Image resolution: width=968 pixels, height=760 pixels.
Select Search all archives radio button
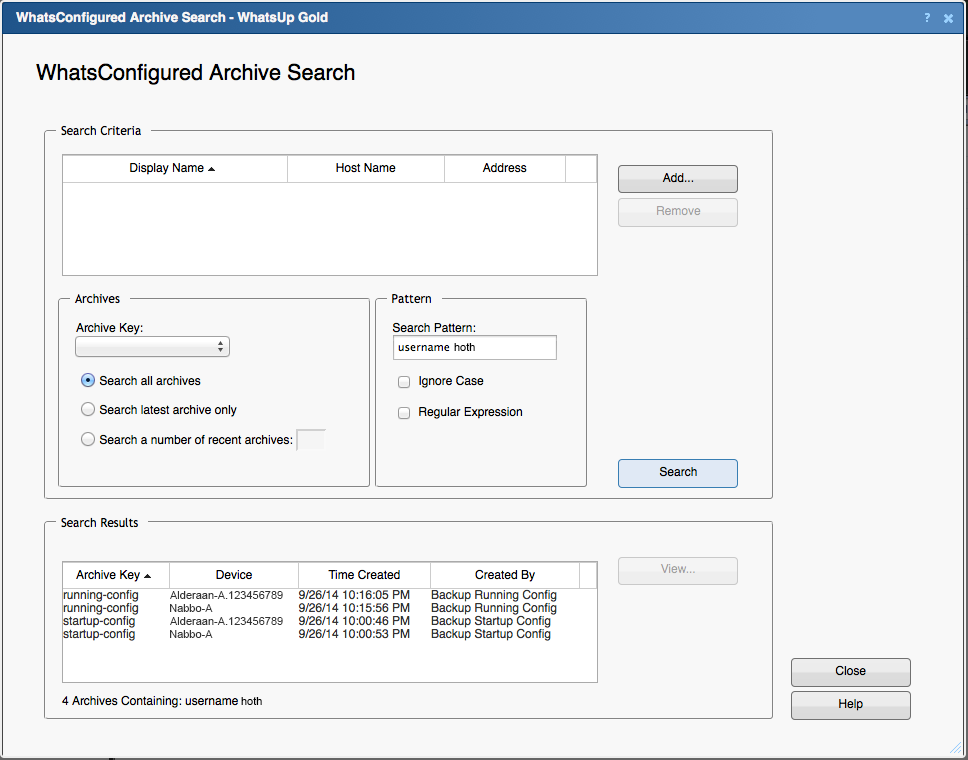(x=88, y=380)
